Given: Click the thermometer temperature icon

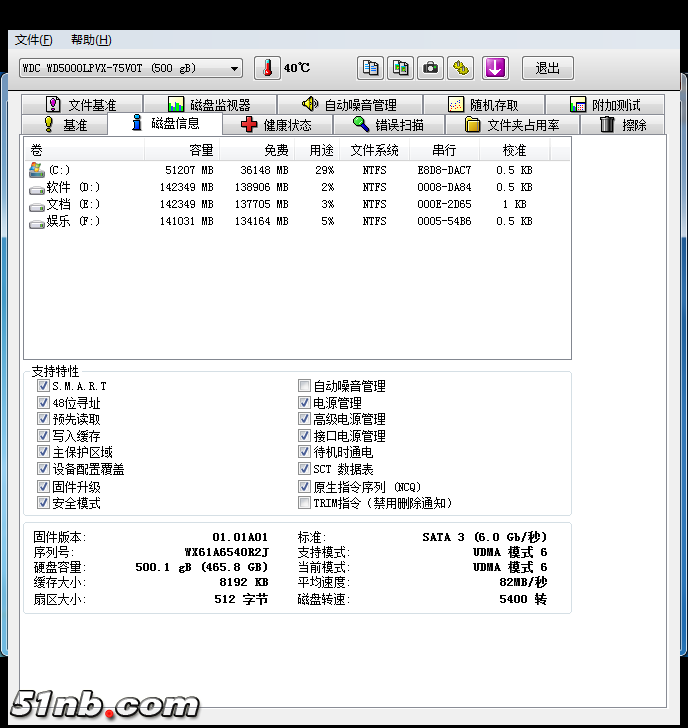Looking at the screenshot, I should 267,68.
